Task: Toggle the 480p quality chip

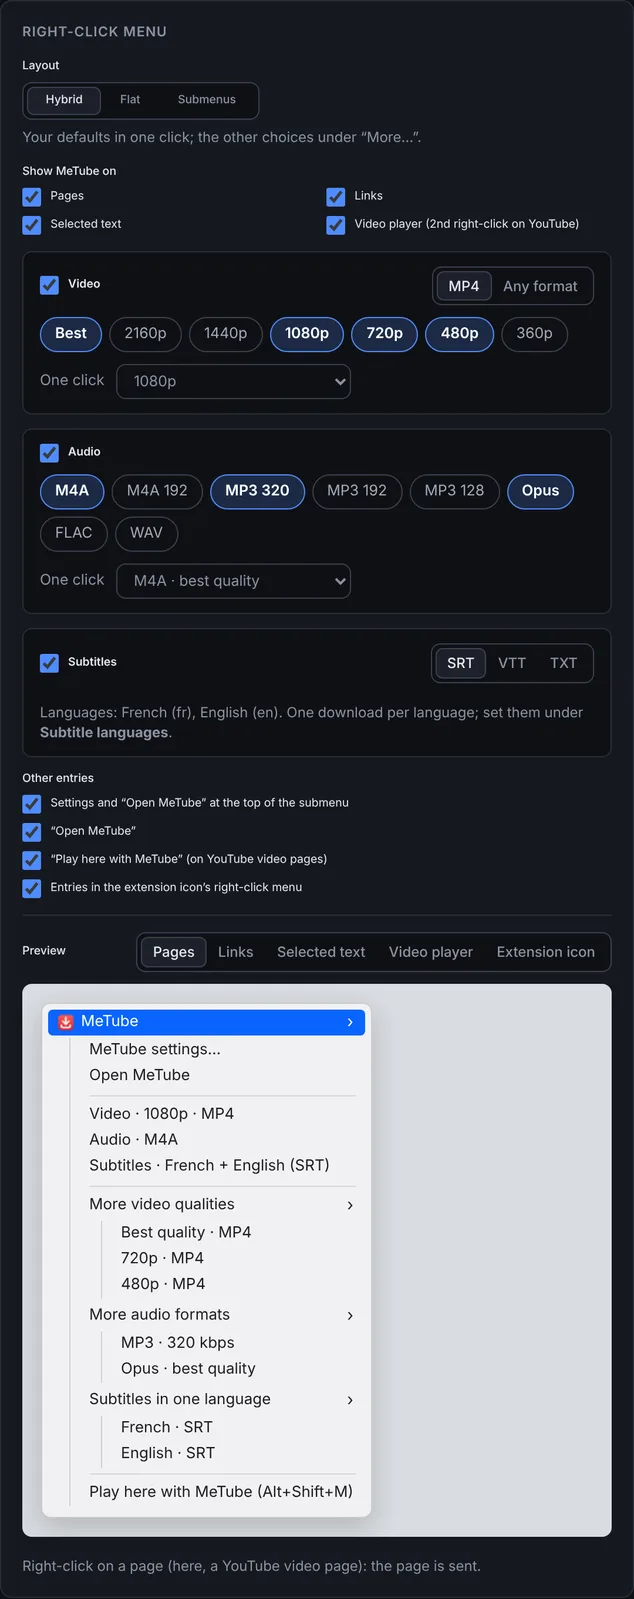Action: [460, 334]
